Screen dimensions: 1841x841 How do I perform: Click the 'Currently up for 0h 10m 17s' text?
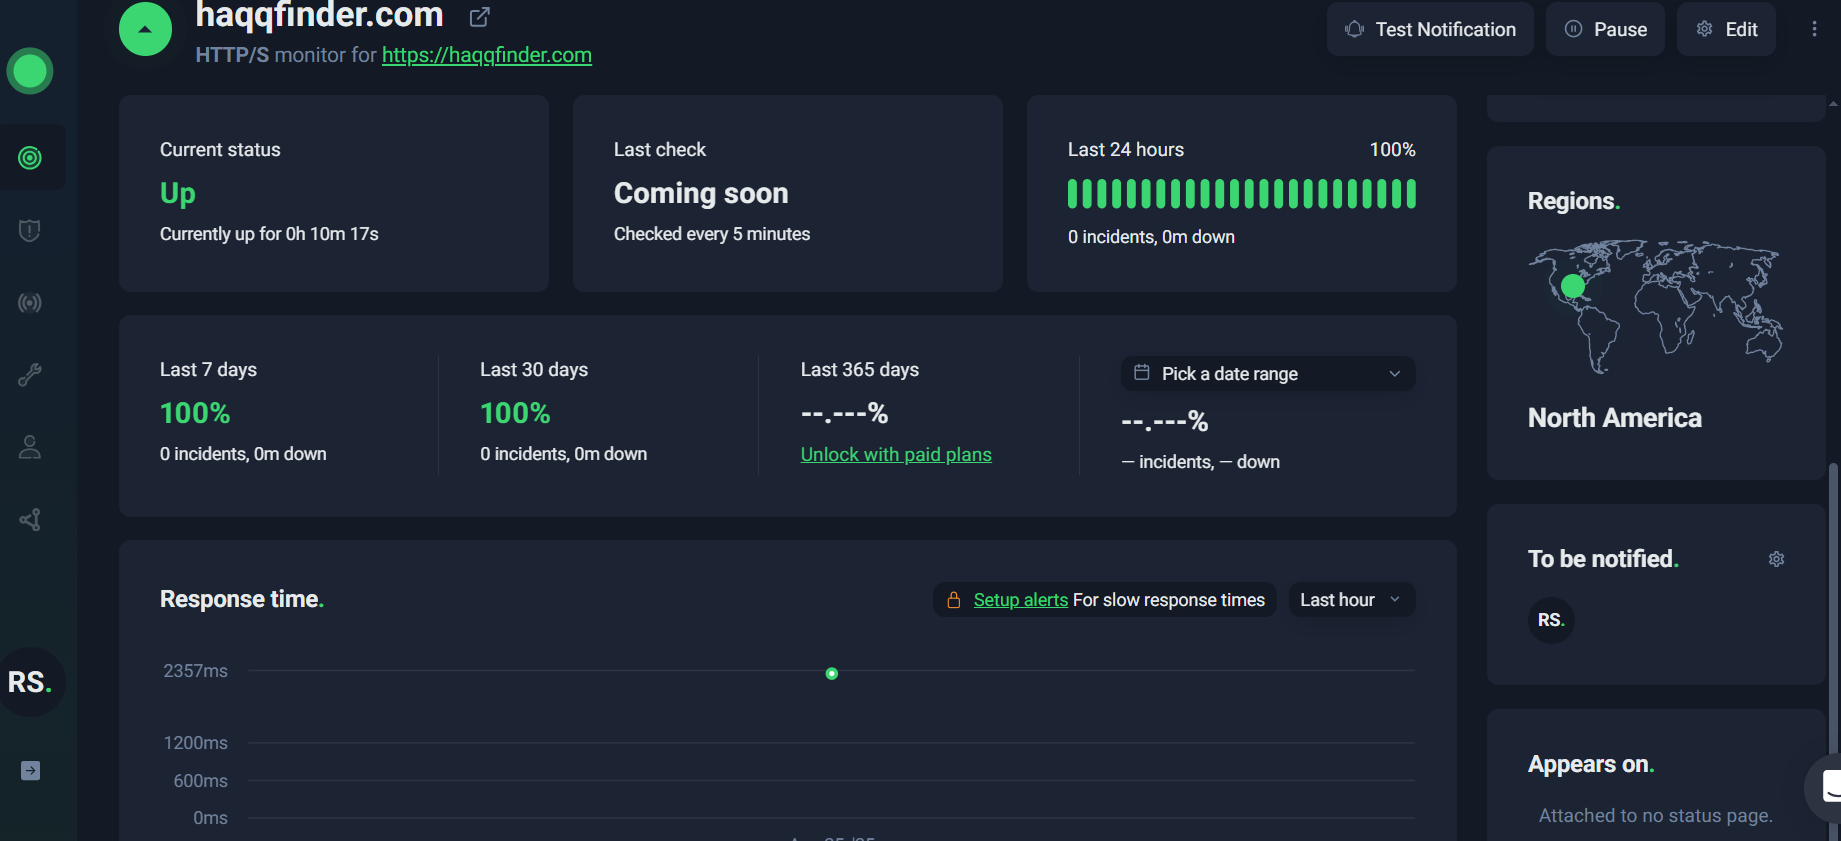(269, 234)
